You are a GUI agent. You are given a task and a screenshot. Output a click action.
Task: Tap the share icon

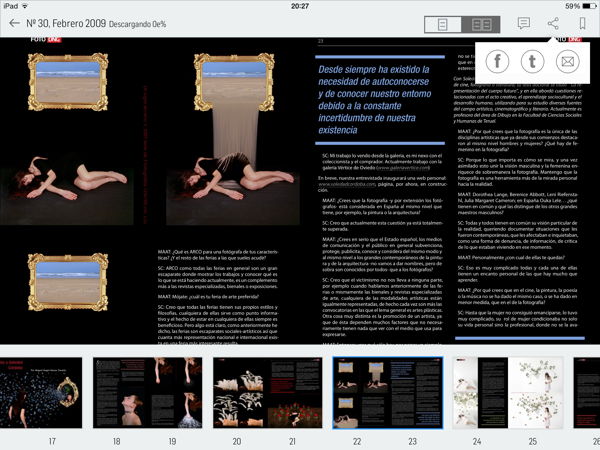pos(553,23)
